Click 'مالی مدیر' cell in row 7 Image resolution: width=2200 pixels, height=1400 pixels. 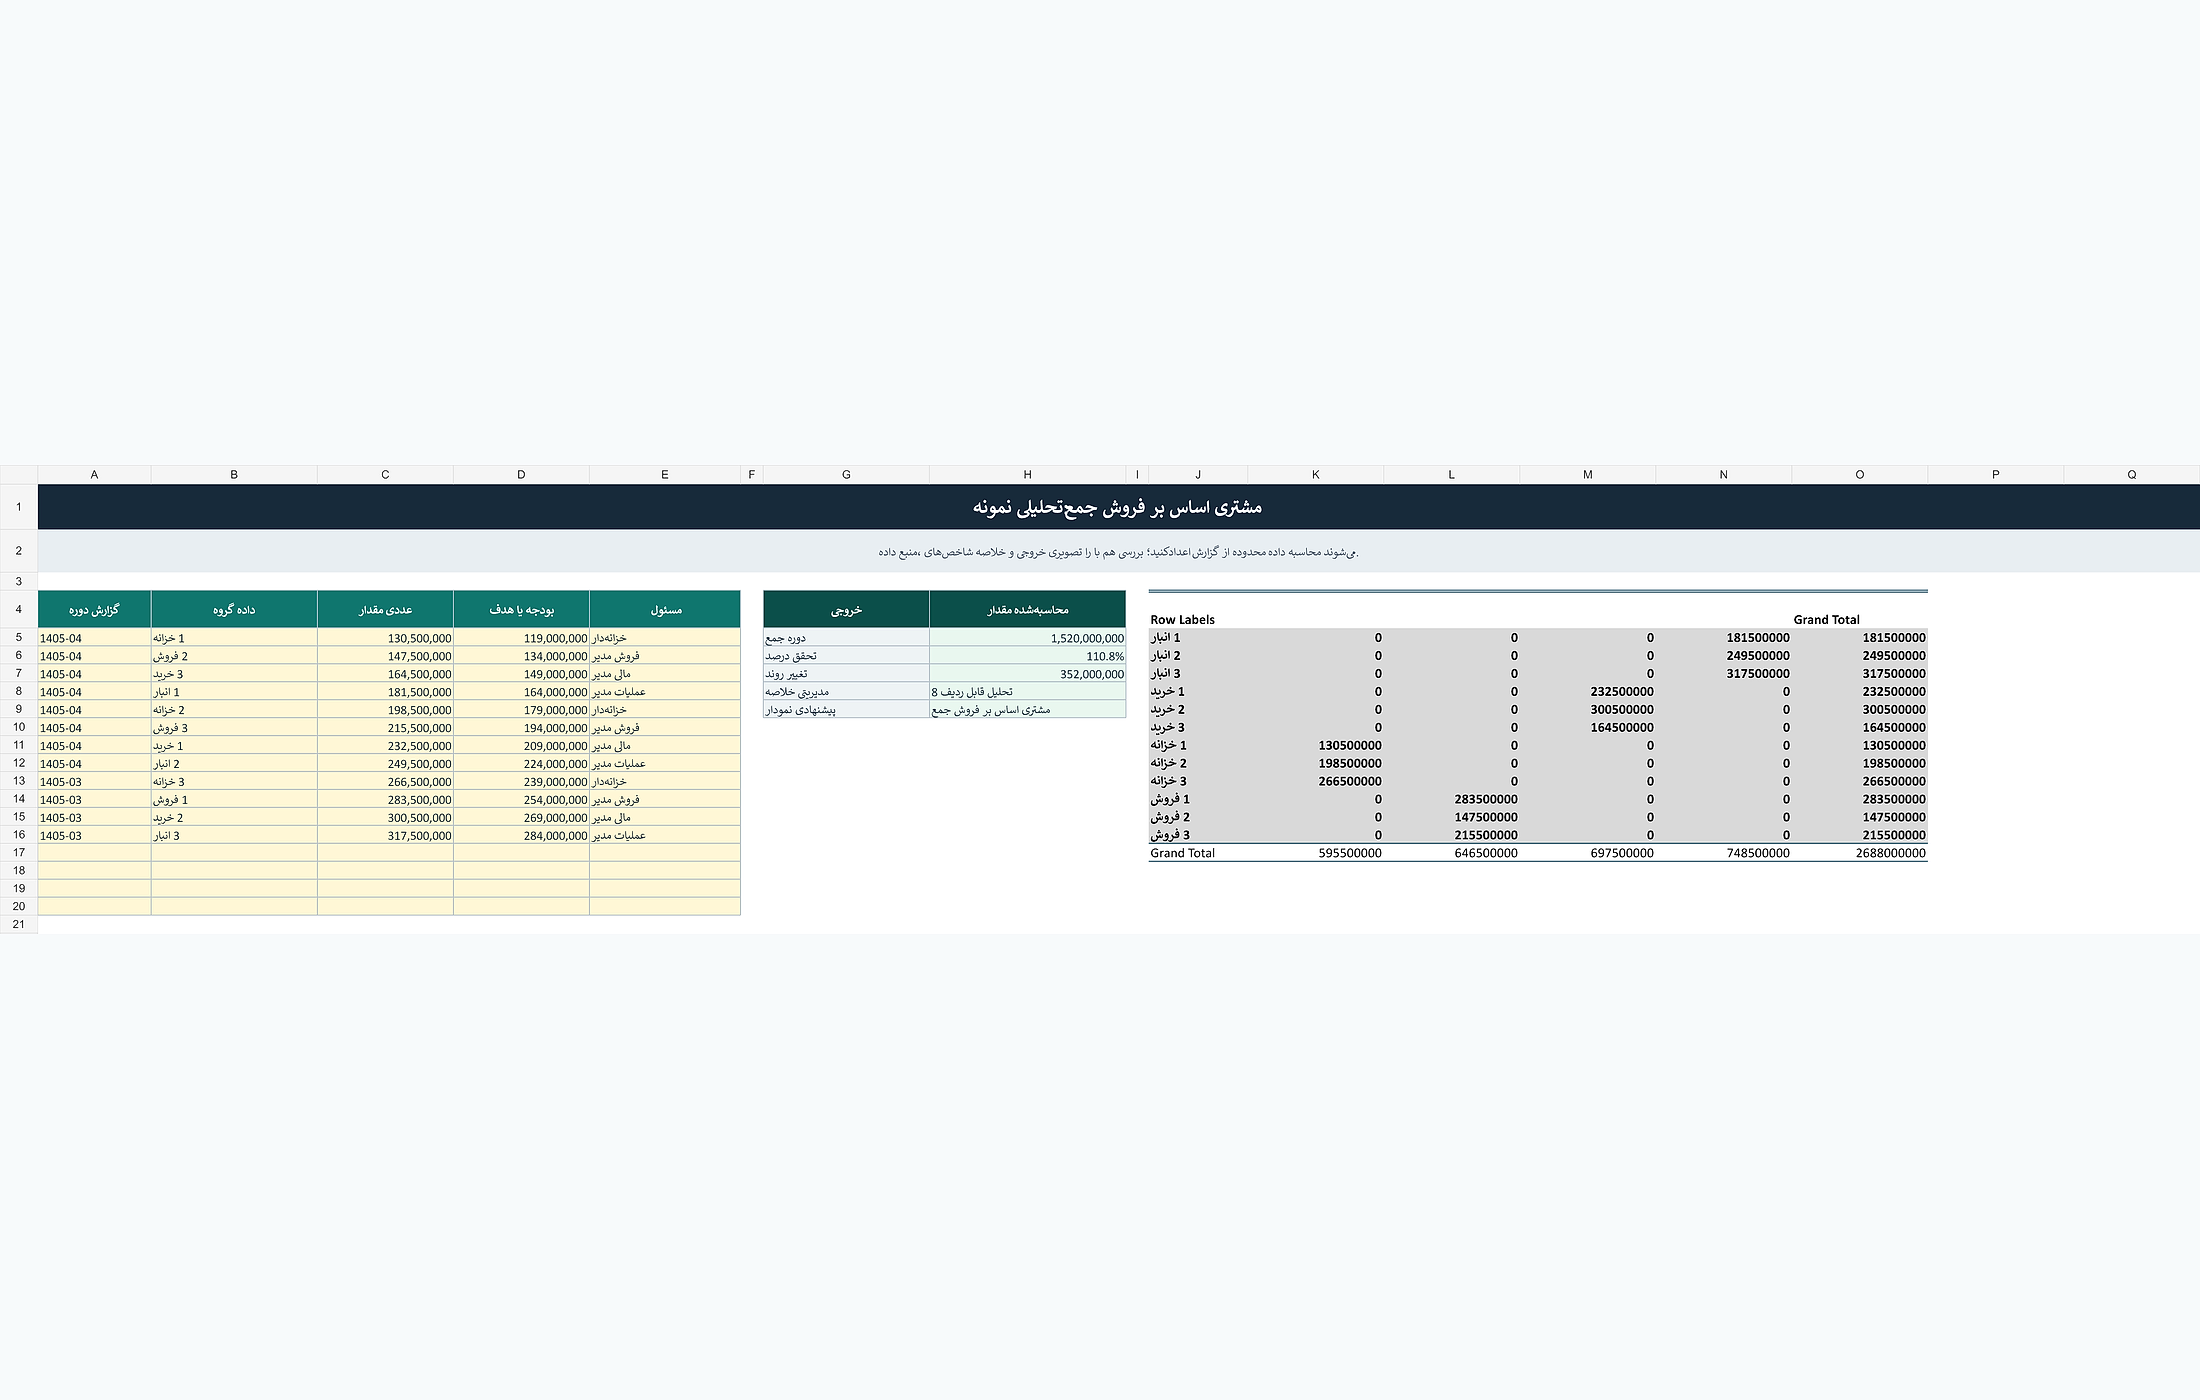pyautogui.click(x=665, y=674)
